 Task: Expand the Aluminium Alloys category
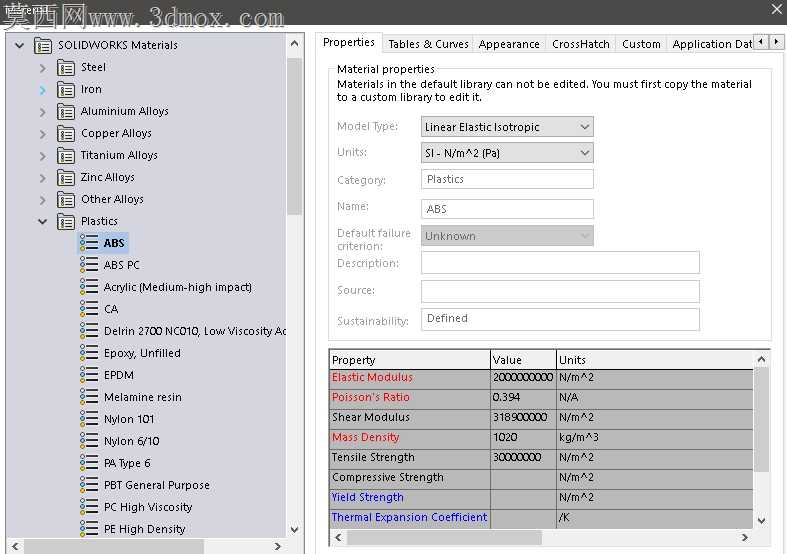point(43,112)
